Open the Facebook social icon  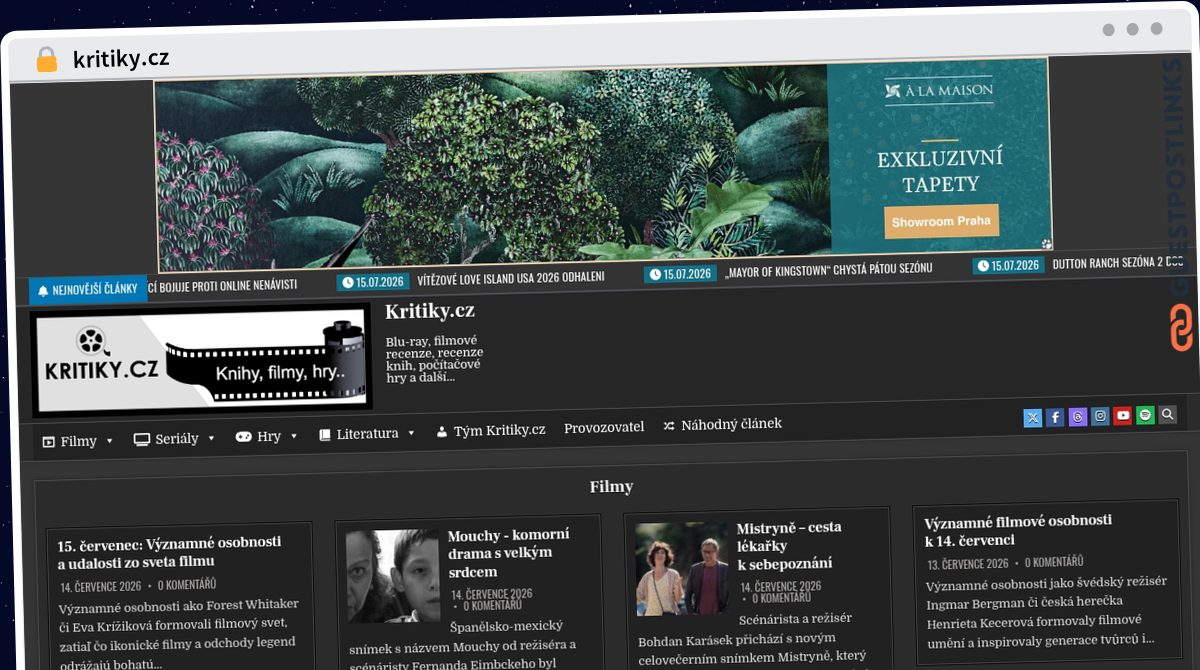1055,418
